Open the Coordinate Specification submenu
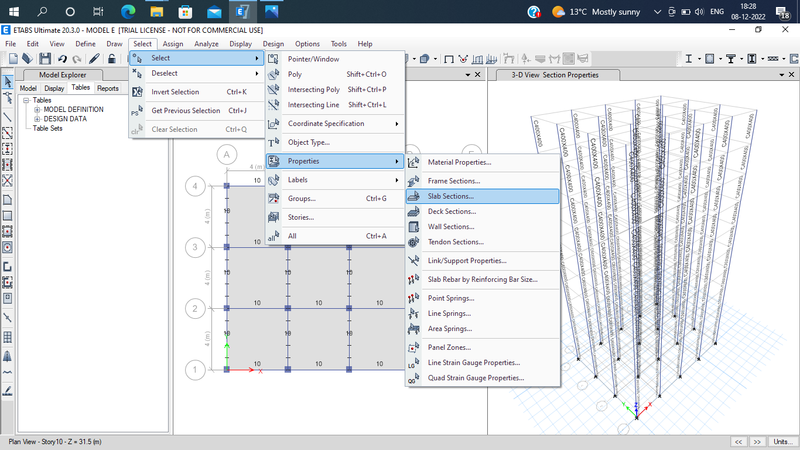 point(335,123)
